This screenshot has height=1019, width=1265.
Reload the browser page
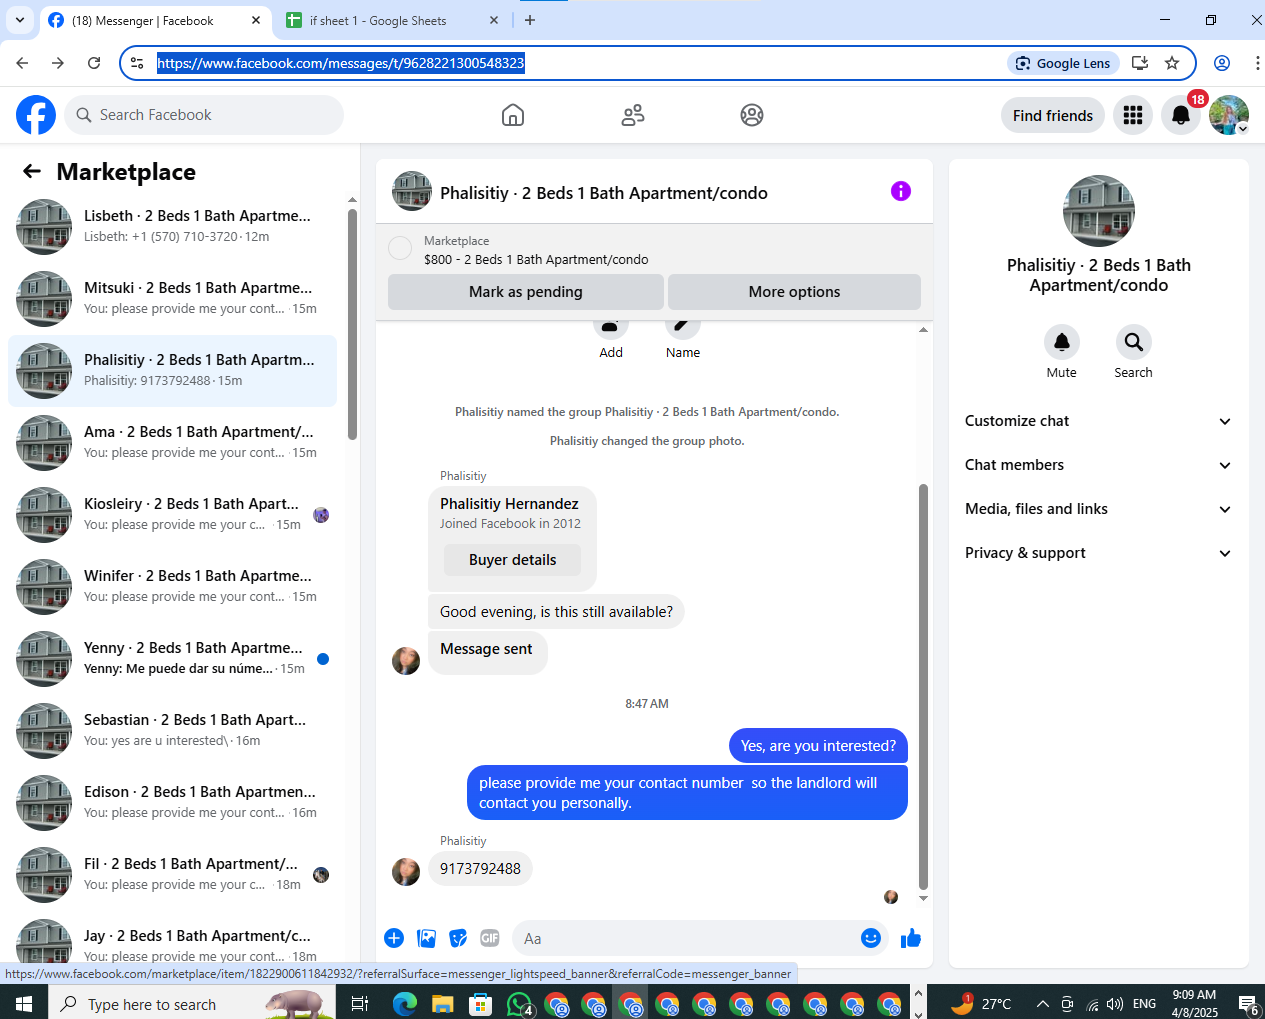(94, 63)
